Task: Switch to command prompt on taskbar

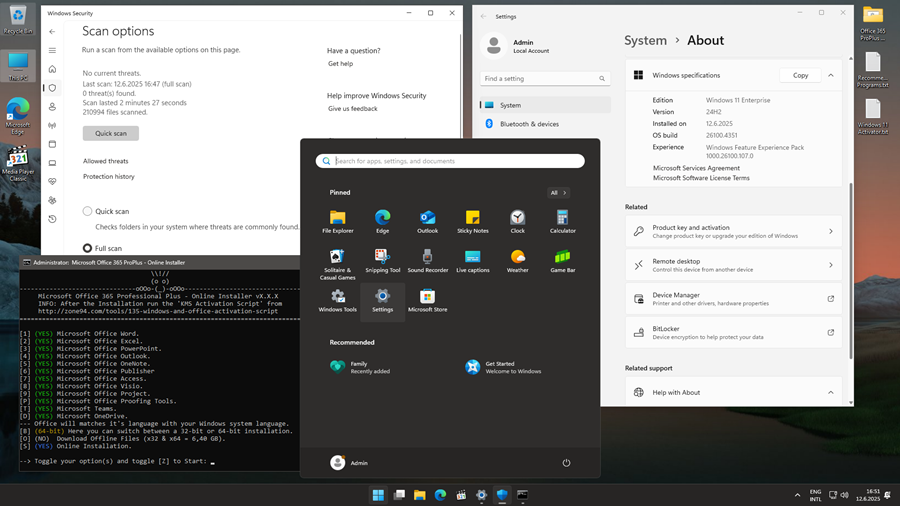Action: tap(522, 495)
